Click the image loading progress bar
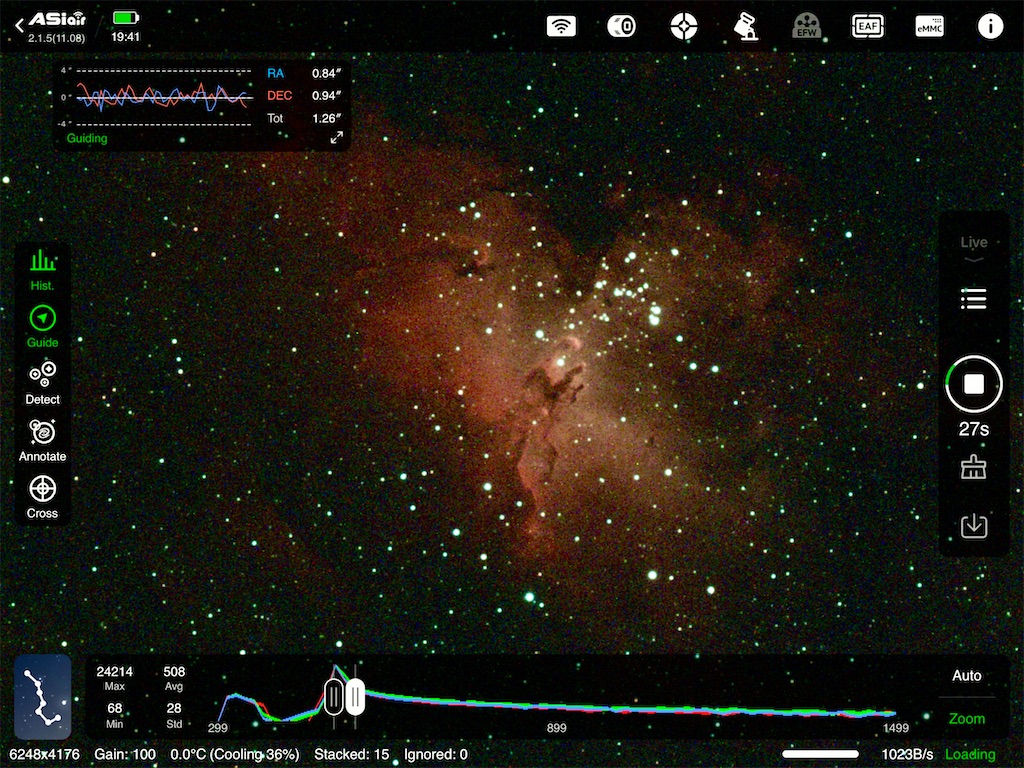 point(820,754)
